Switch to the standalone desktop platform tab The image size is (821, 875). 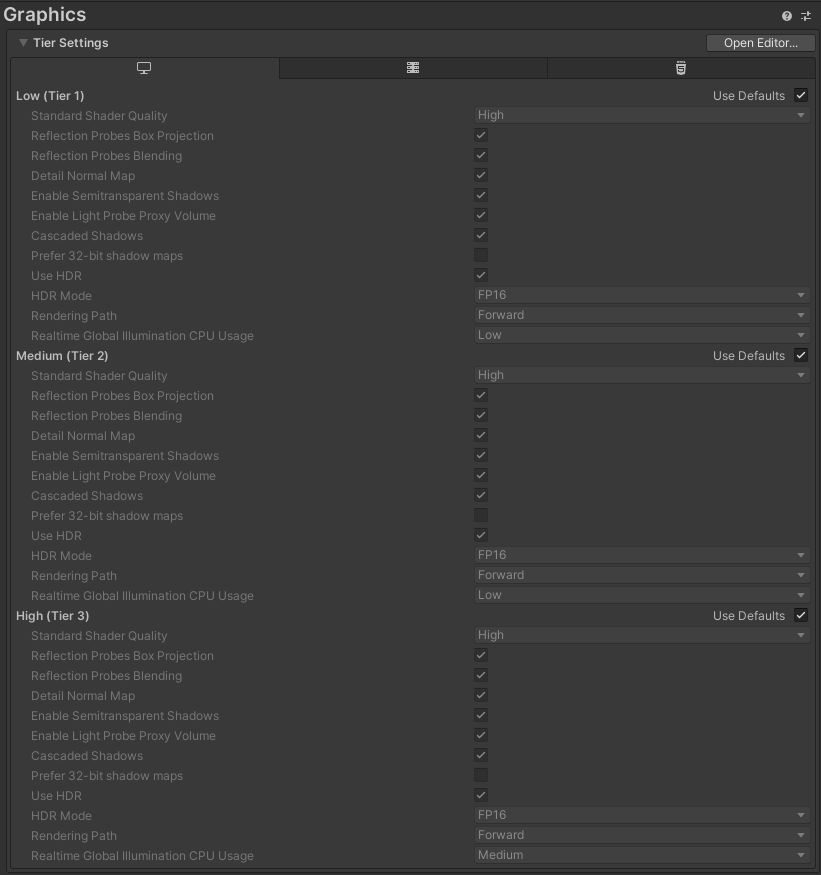pos(145,68)
